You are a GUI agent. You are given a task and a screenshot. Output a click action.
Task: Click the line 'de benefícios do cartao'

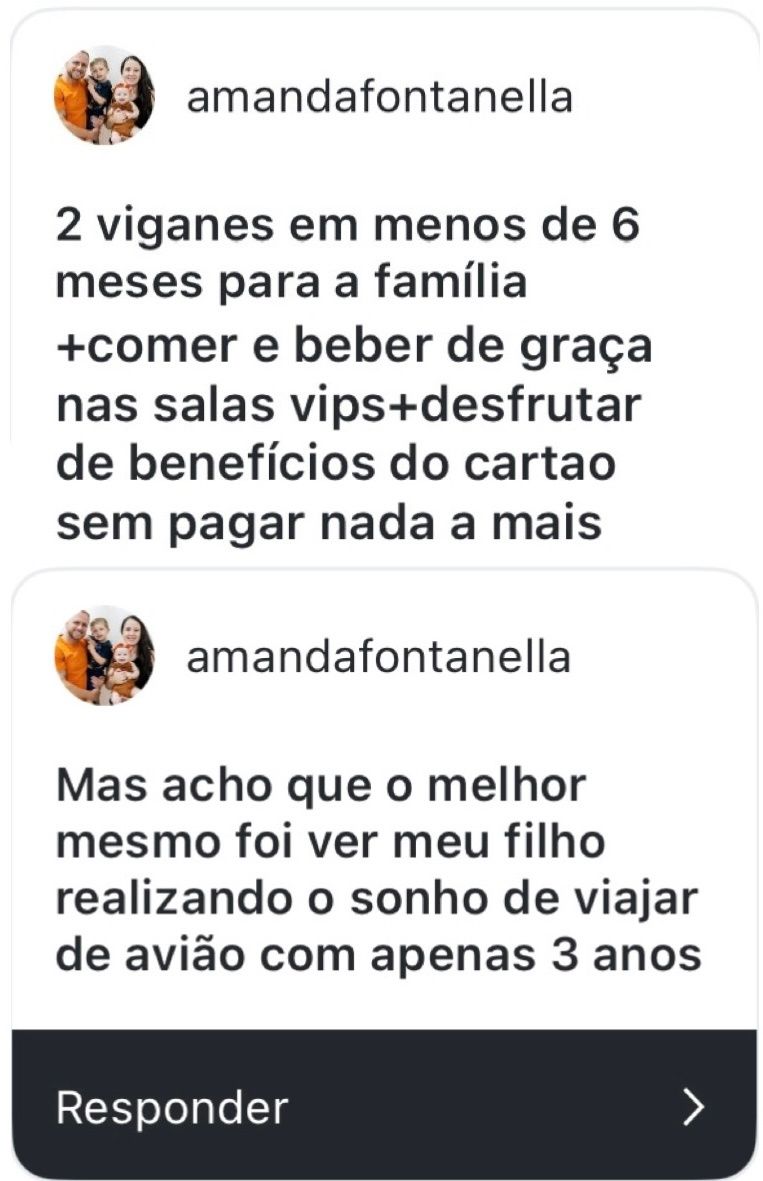point(336,462)
